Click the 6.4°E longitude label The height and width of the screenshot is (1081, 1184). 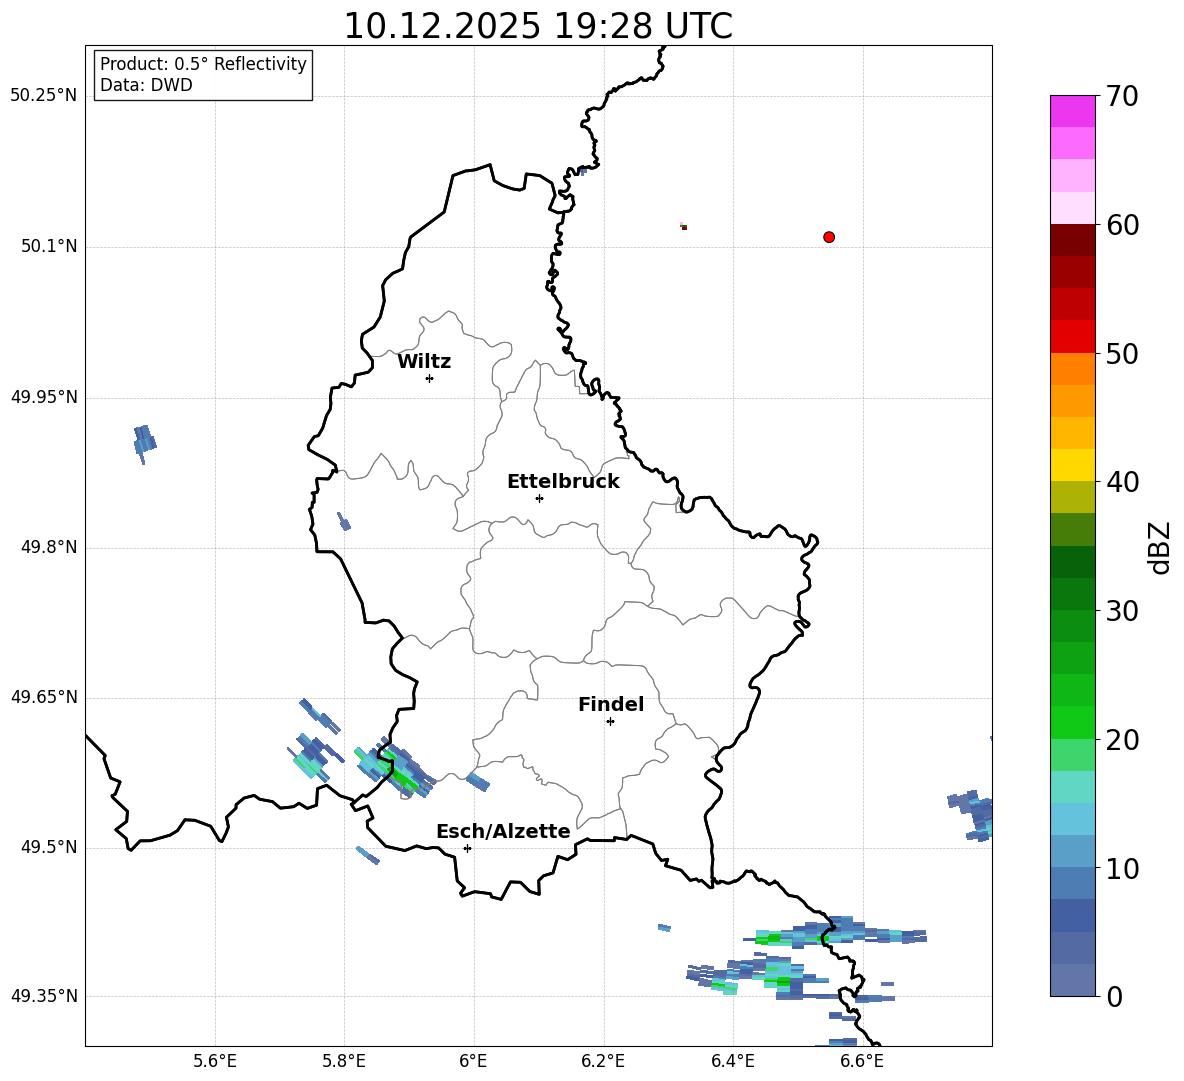(732, 1061)
